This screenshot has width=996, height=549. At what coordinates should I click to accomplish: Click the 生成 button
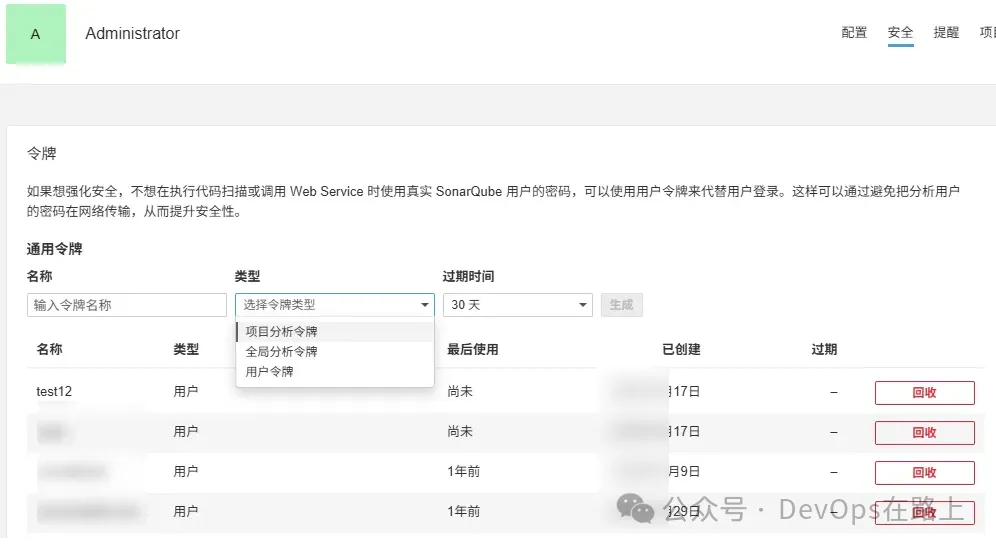click(621, 305)
